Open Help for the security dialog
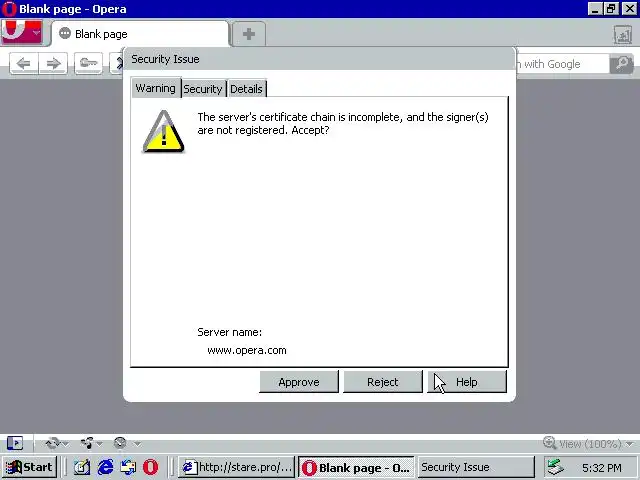Screen dimensions: 640x480 pyautogui.click(x=467, y=382)
